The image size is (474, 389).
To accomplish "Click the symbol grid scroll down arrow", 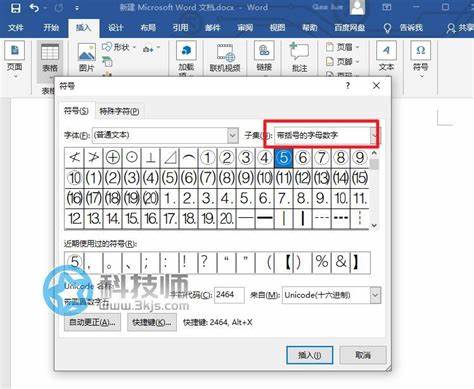I will pos(374,225).
